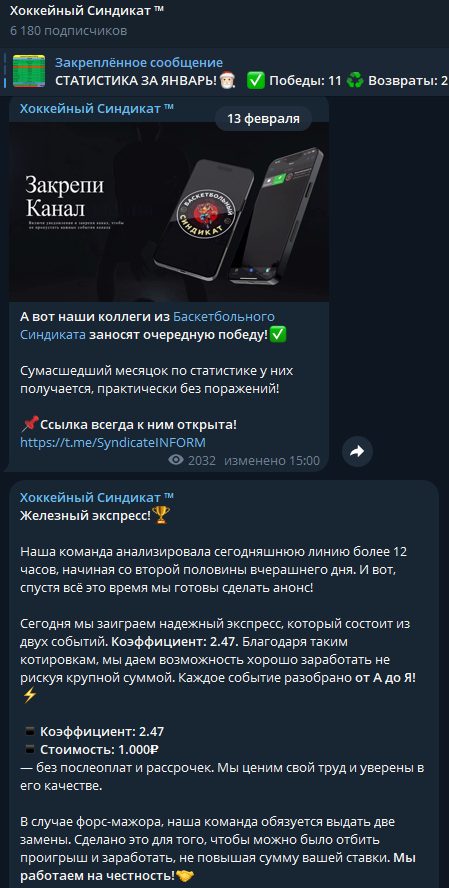This screenshot has height=888, width=449.
Task: Click the eye views icon showing 2032
Action: pyautogui.click(x=176, y=460)
